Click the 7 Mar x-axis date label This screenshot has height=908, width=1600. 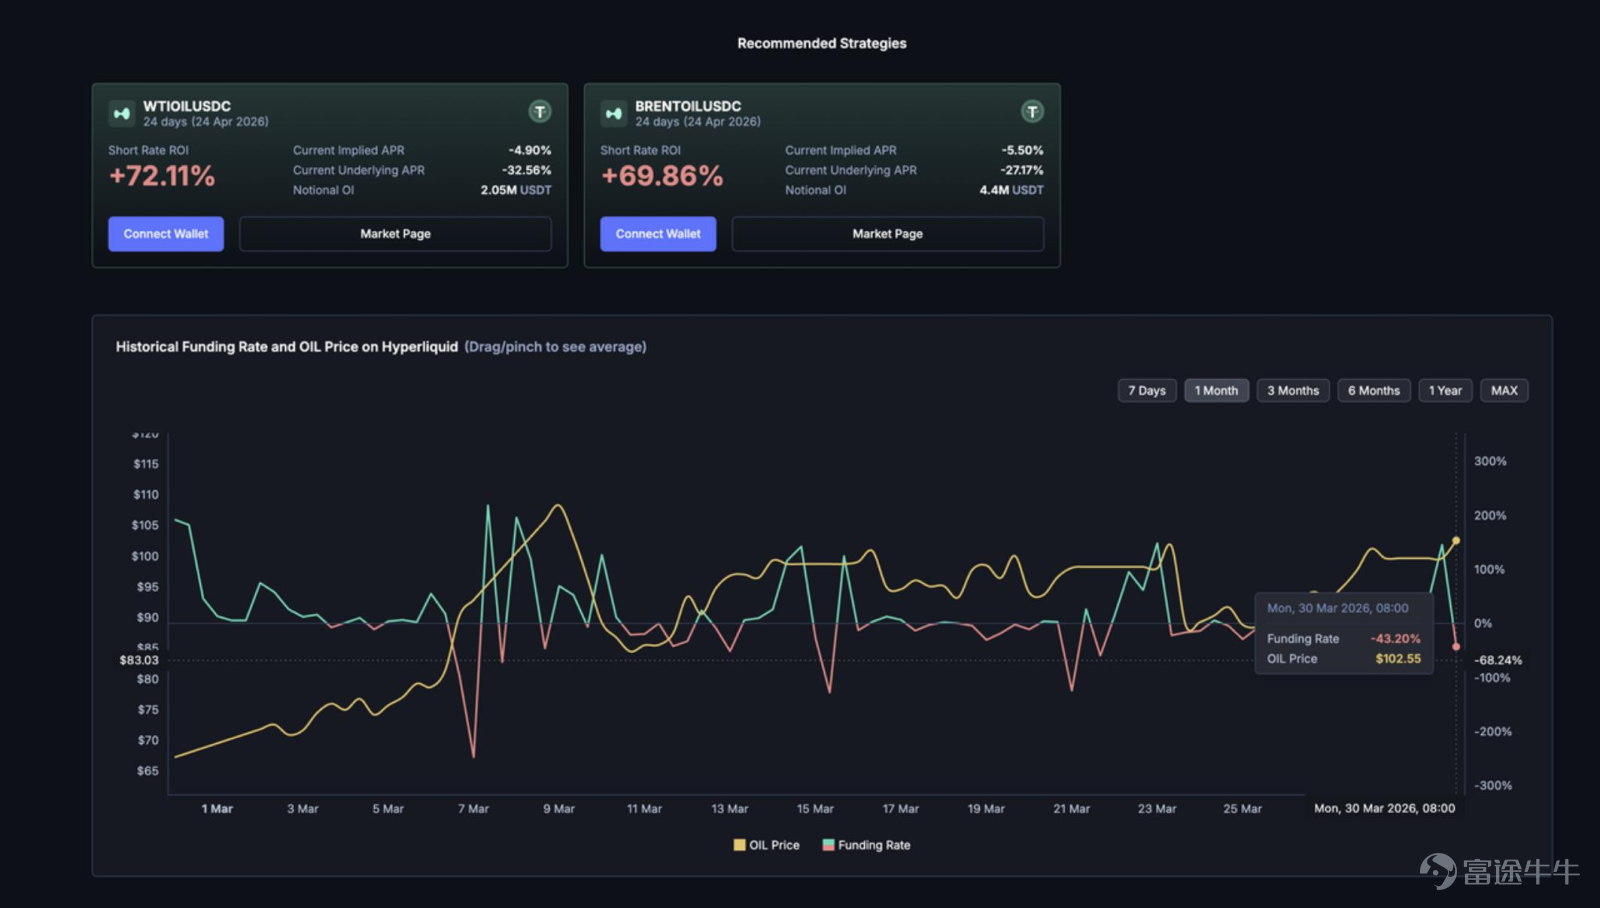[473, 809]
